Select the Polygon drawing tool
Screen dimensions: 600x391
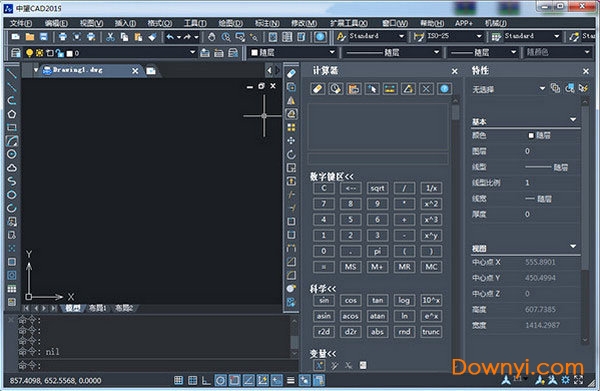(x=11, y=114)
